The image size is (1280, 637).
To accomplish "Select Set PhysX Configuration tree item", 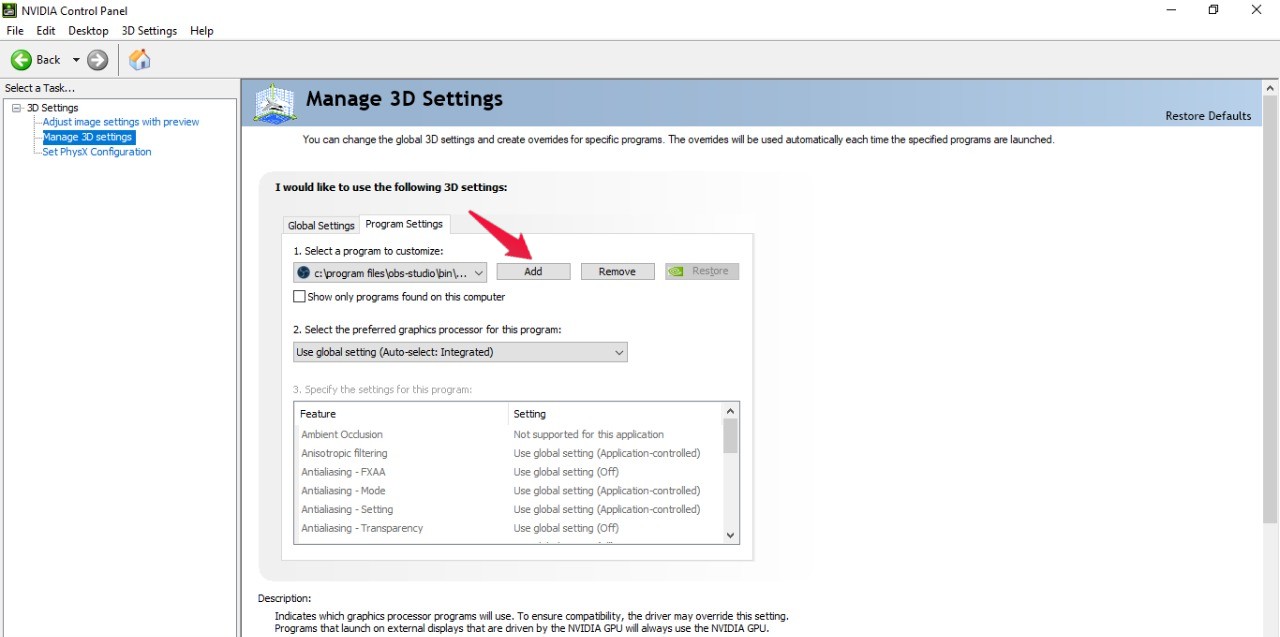I will (x=97, y=152).
